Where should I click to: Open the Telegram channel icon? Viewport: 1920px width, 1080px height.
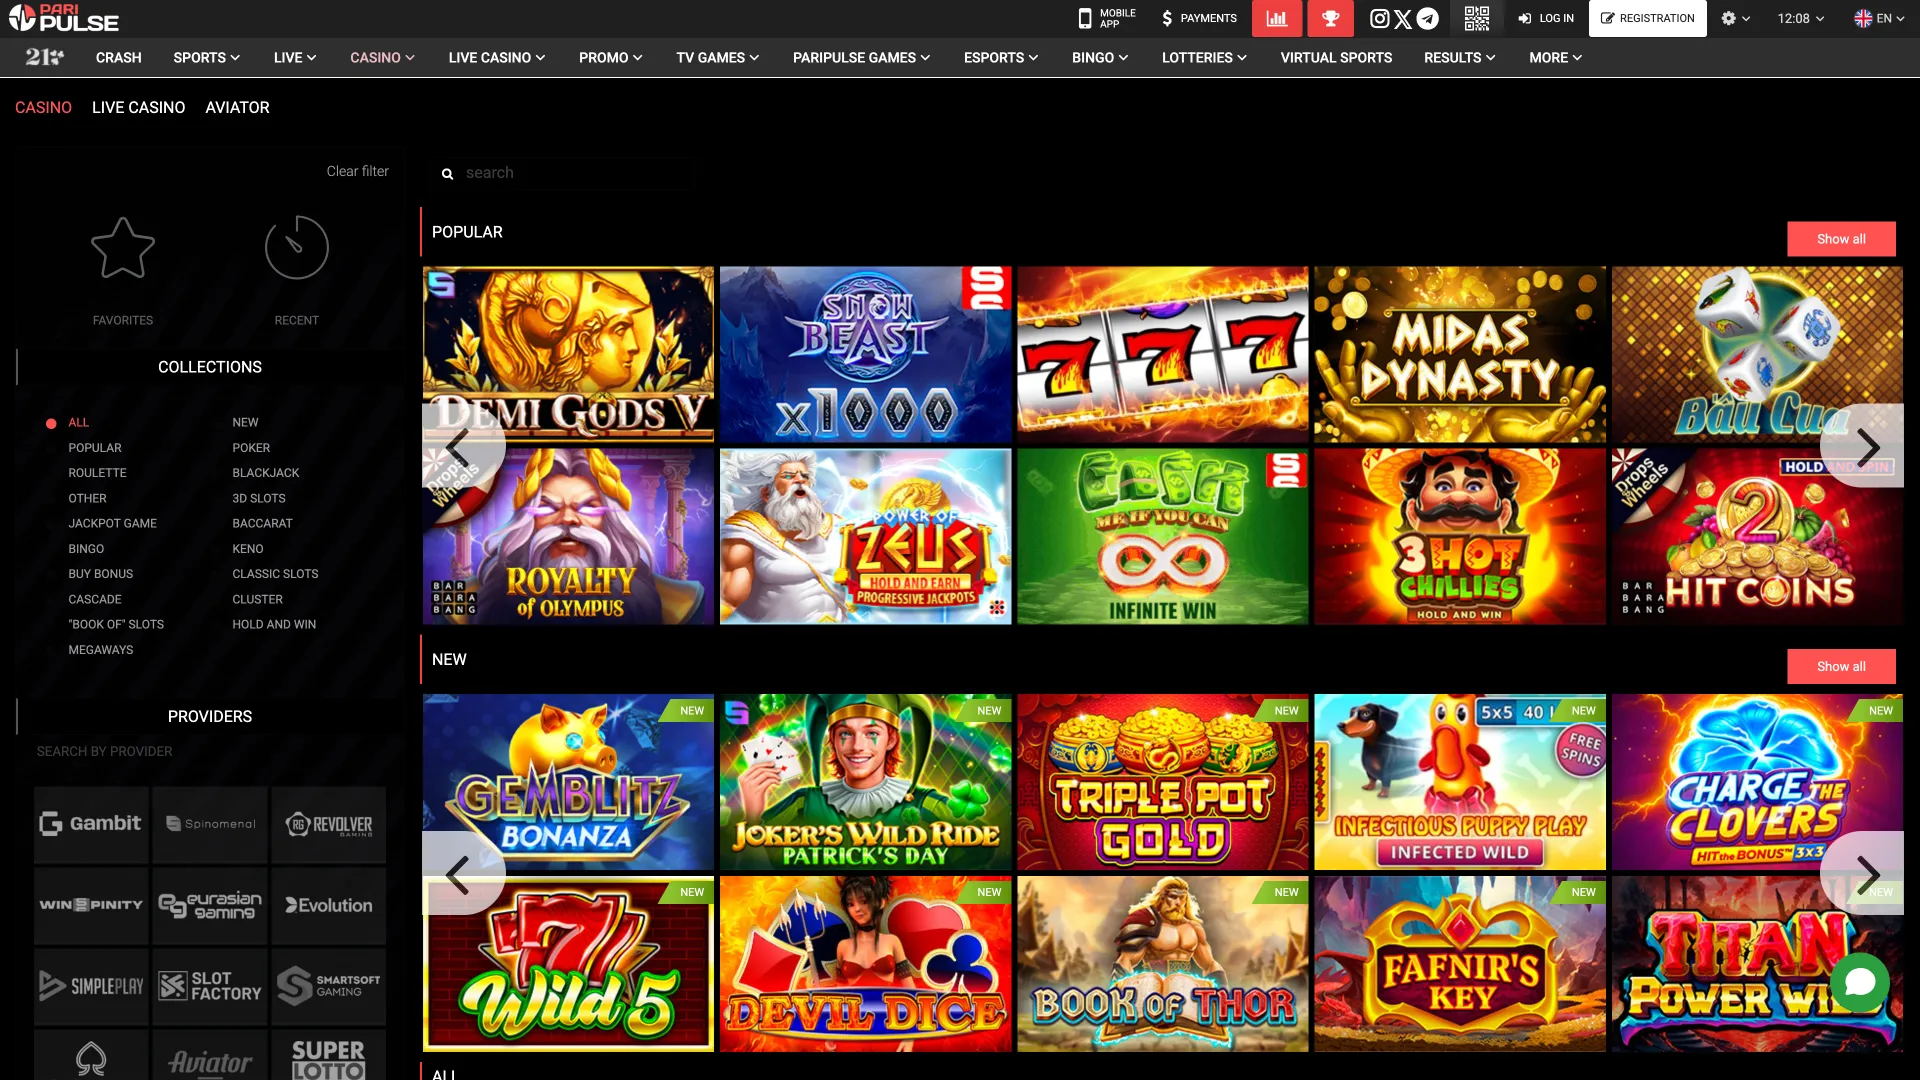1428,18
